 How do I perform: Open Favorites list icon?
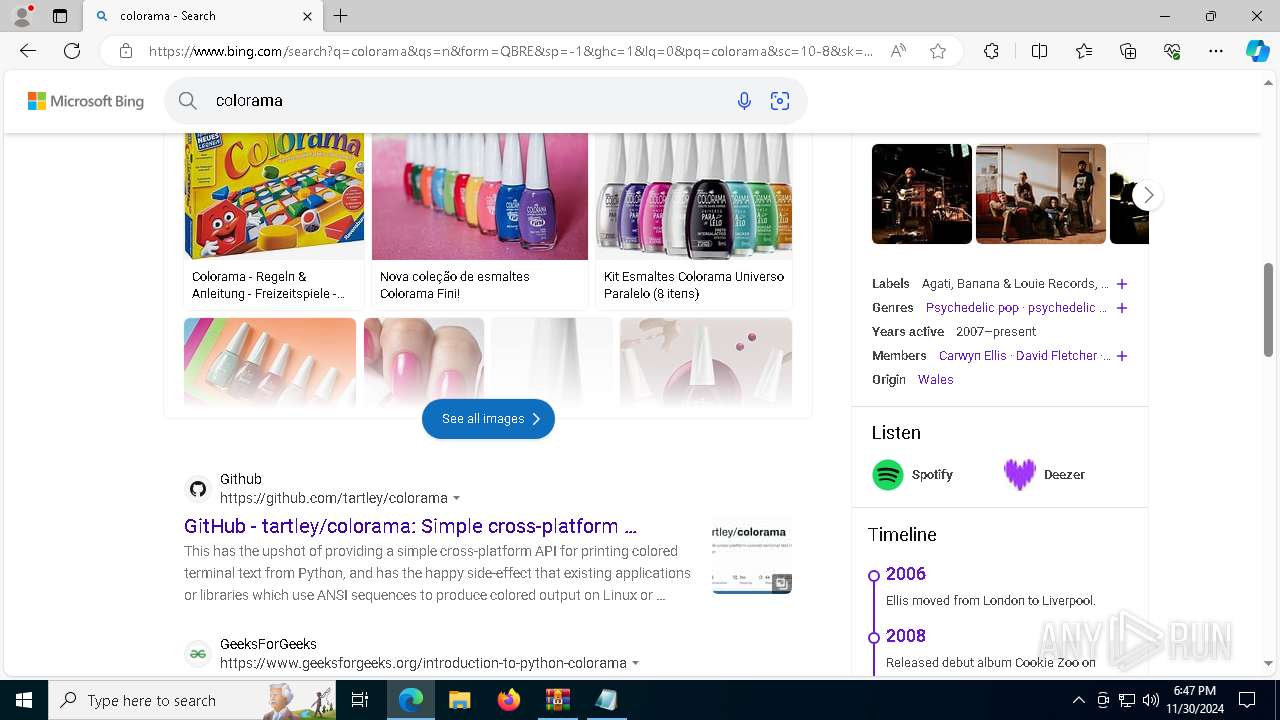click(x=1084, y=51)
